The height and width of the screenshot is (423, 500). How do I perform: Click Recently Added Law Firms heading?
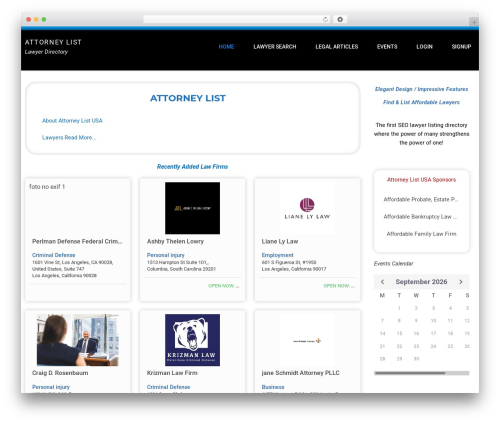[x=192, y=167]
